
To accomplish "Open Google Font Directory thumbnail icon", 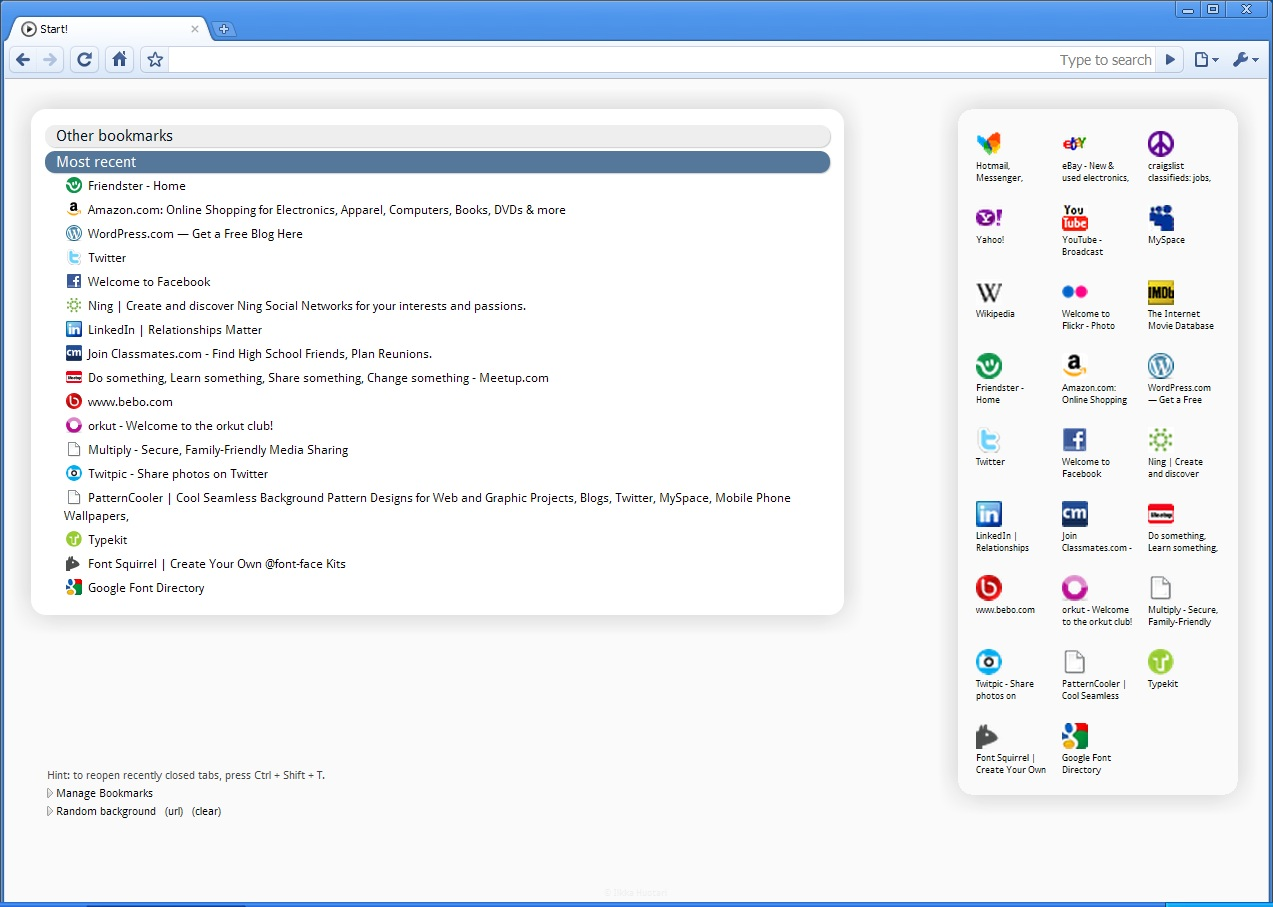I will tap(1075, 735).
